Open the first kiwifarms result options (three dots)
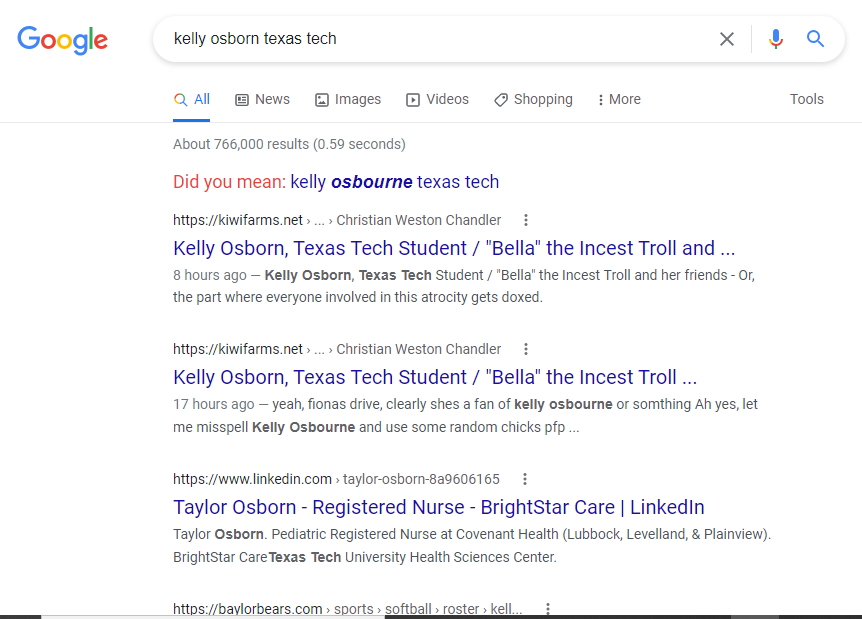Screen dimensions: 862x619 [x=526, y=220]
